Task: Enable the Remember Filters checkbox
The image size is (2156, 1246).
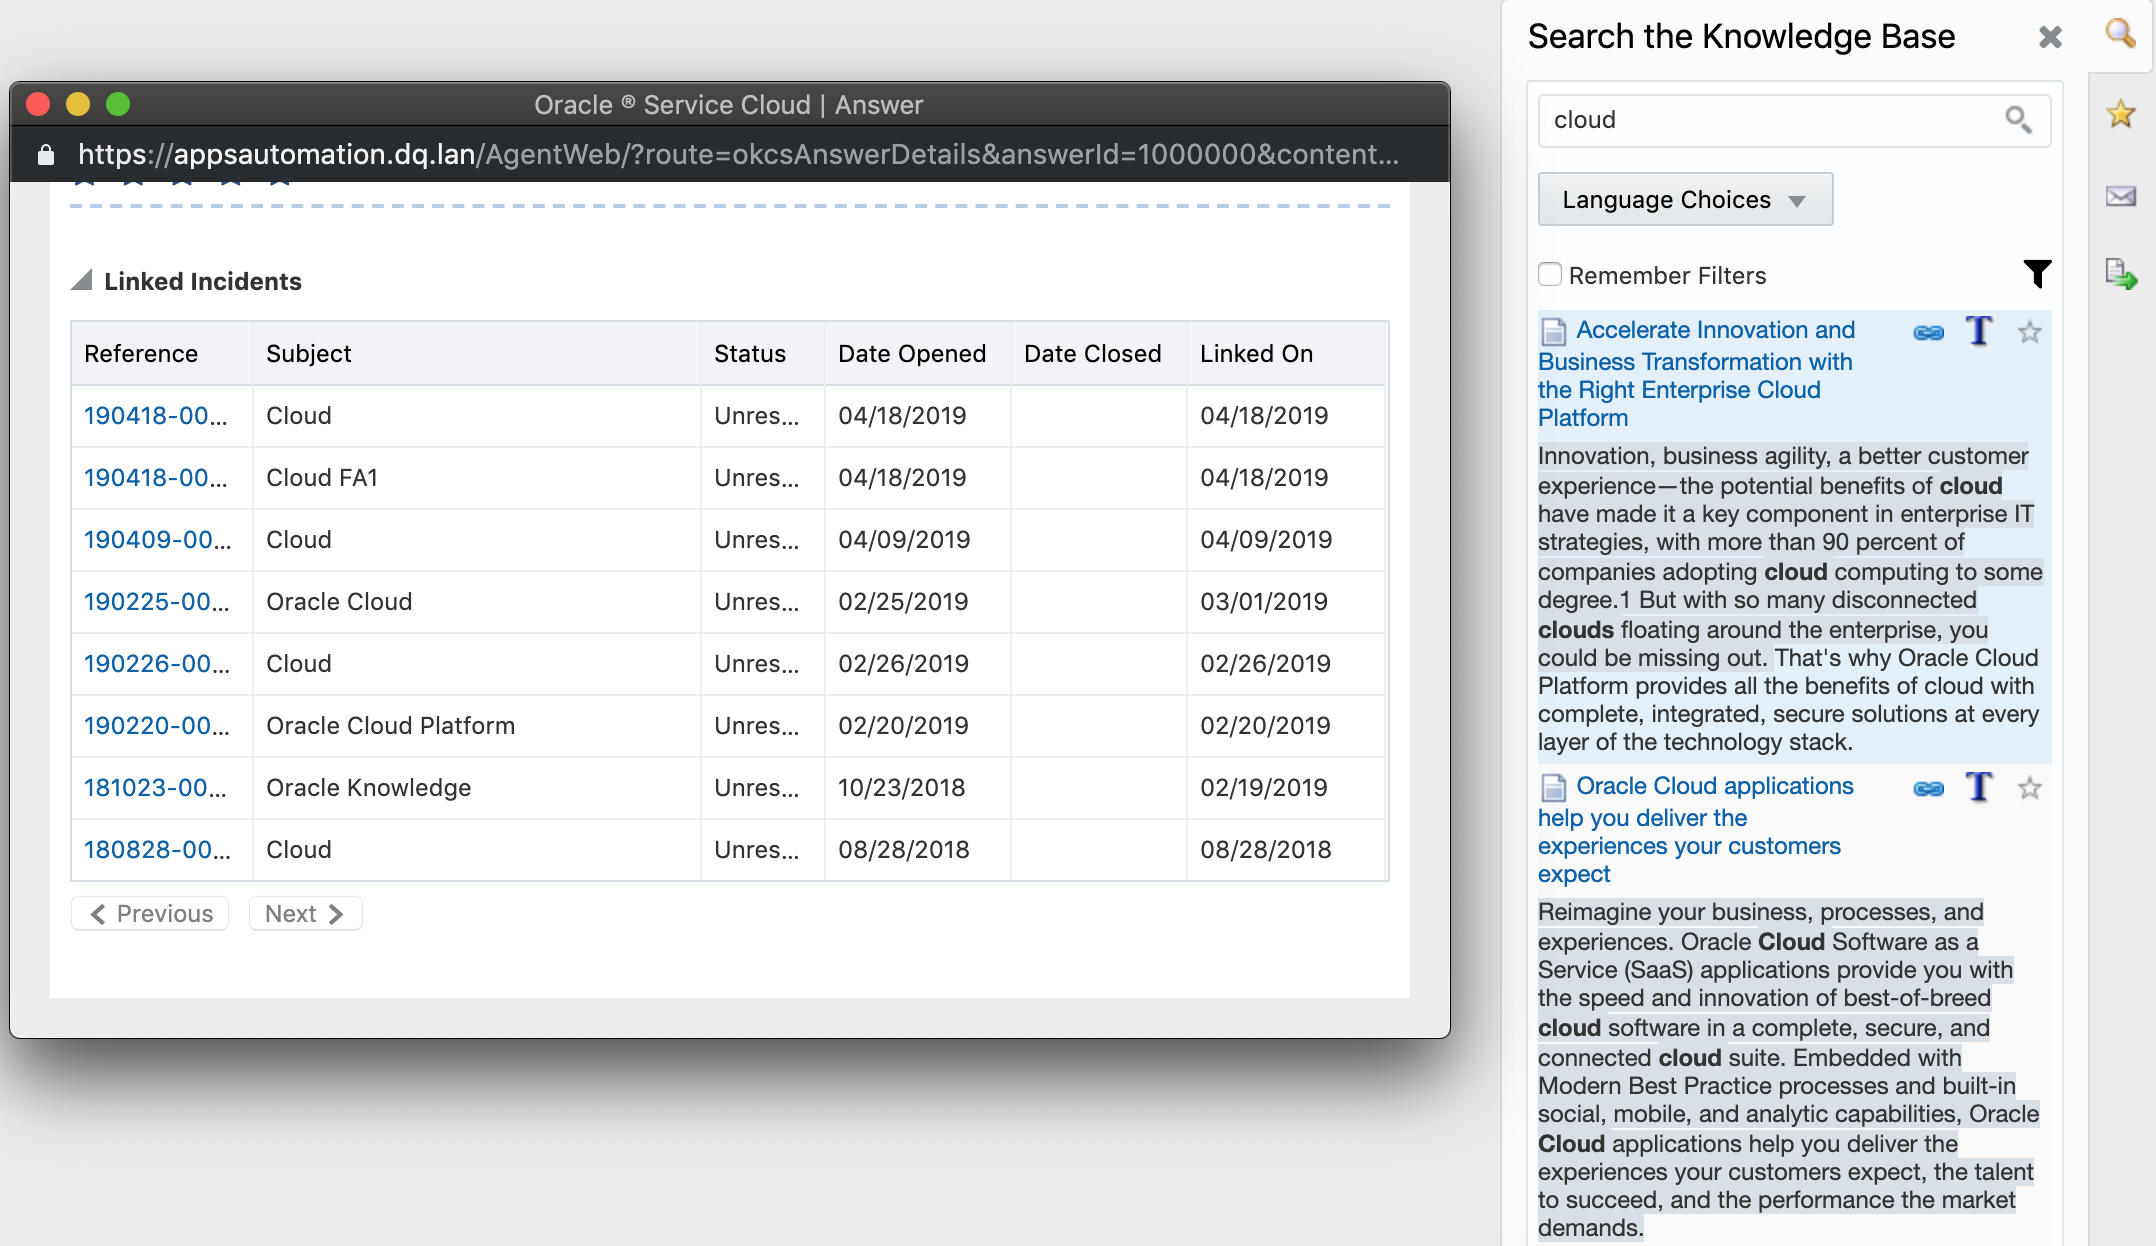Action: [1550, 274]
